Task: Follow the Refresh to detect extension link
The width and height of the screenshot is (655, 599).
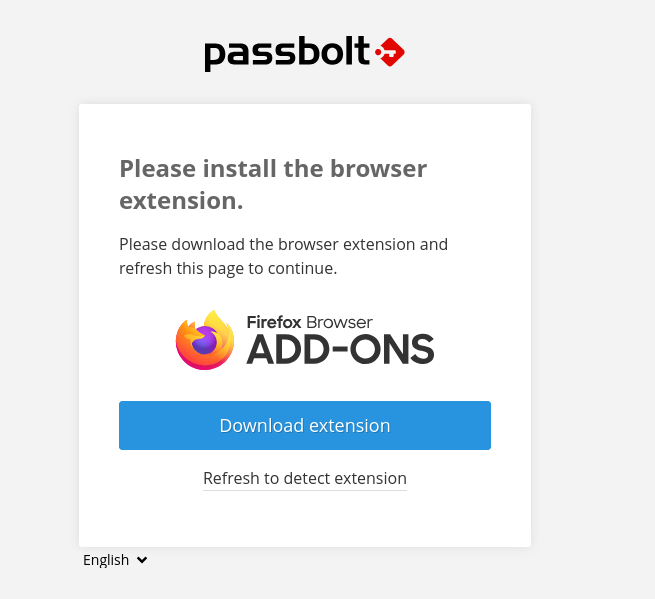Action: [305, 478]
